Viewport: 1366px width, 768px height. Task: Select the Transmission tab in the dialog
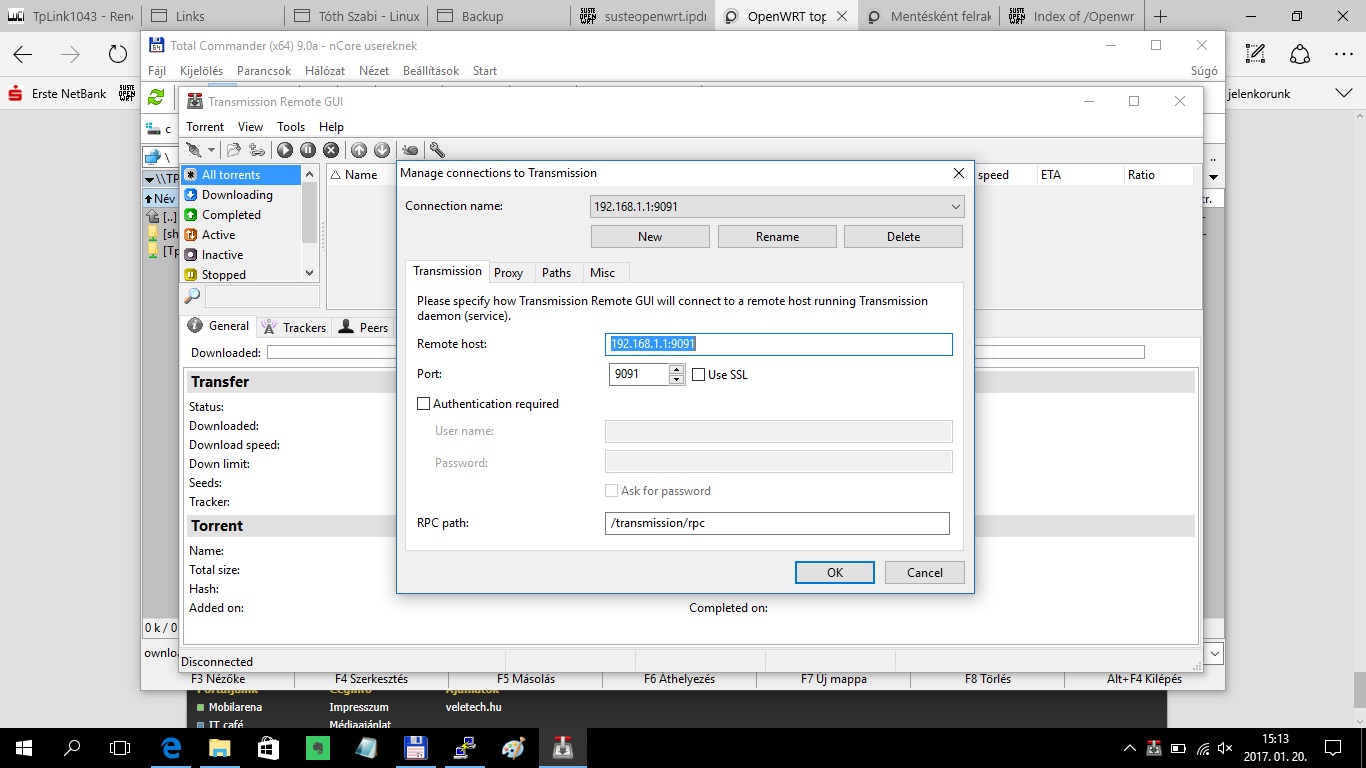pyautogui.click(x=447, y=271)
